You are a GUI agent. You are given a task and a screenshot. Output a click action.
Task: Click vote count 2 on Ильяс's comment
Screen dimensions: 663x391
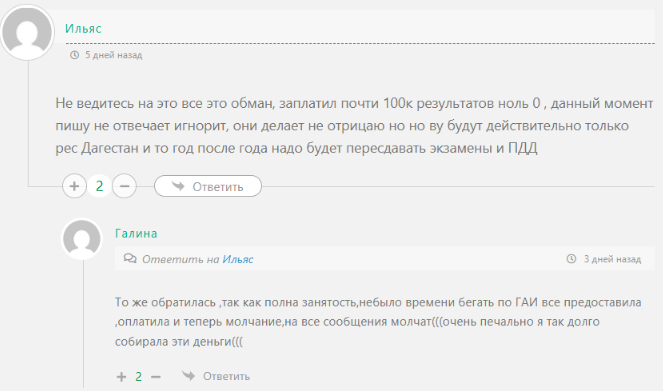click(x=99, y=186)
